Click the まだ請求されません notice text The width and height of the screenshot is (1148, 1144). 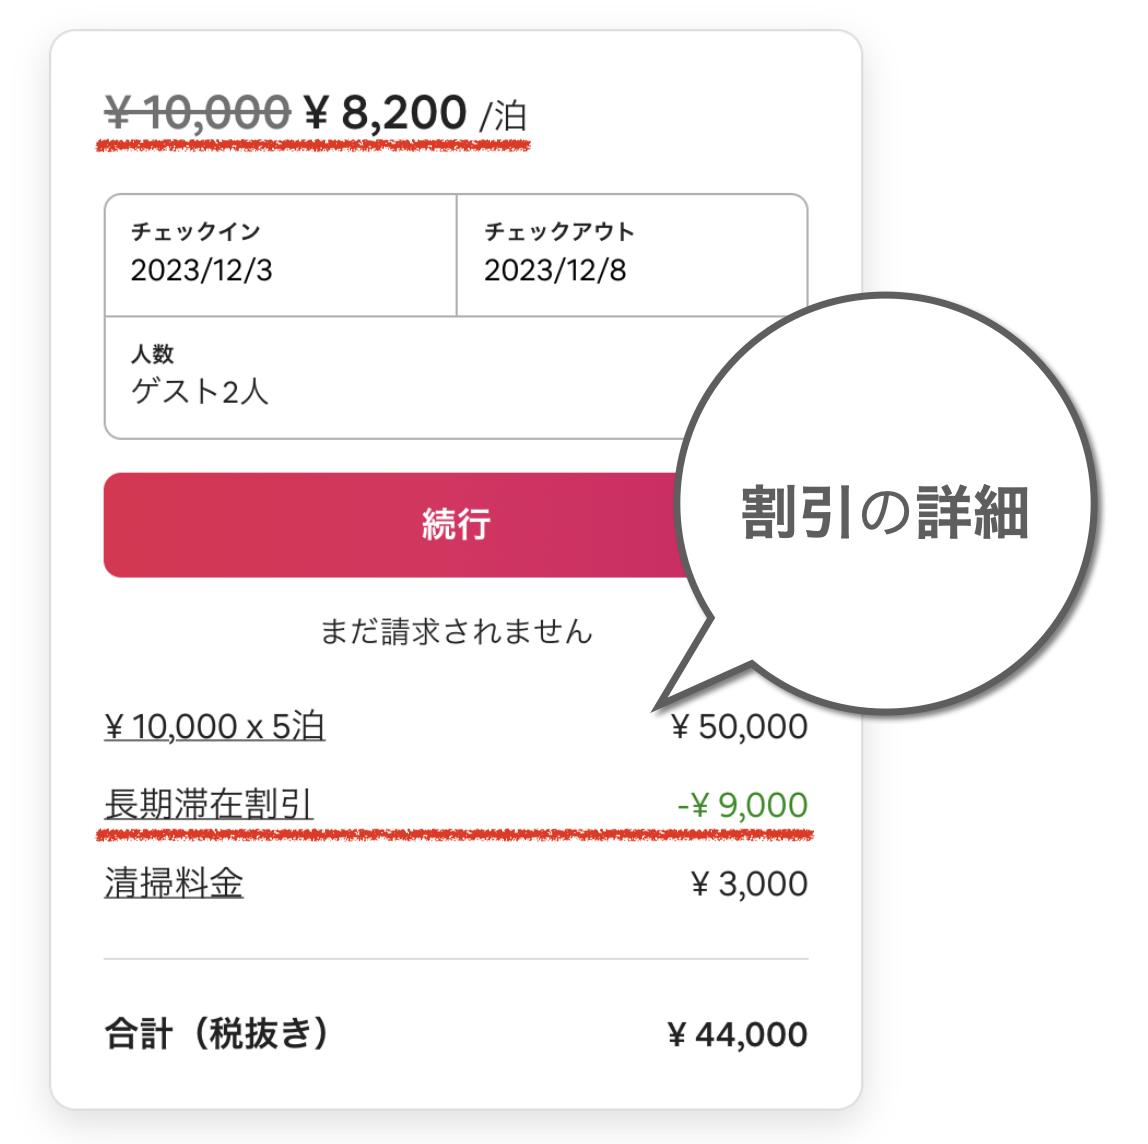pos(456,631)
